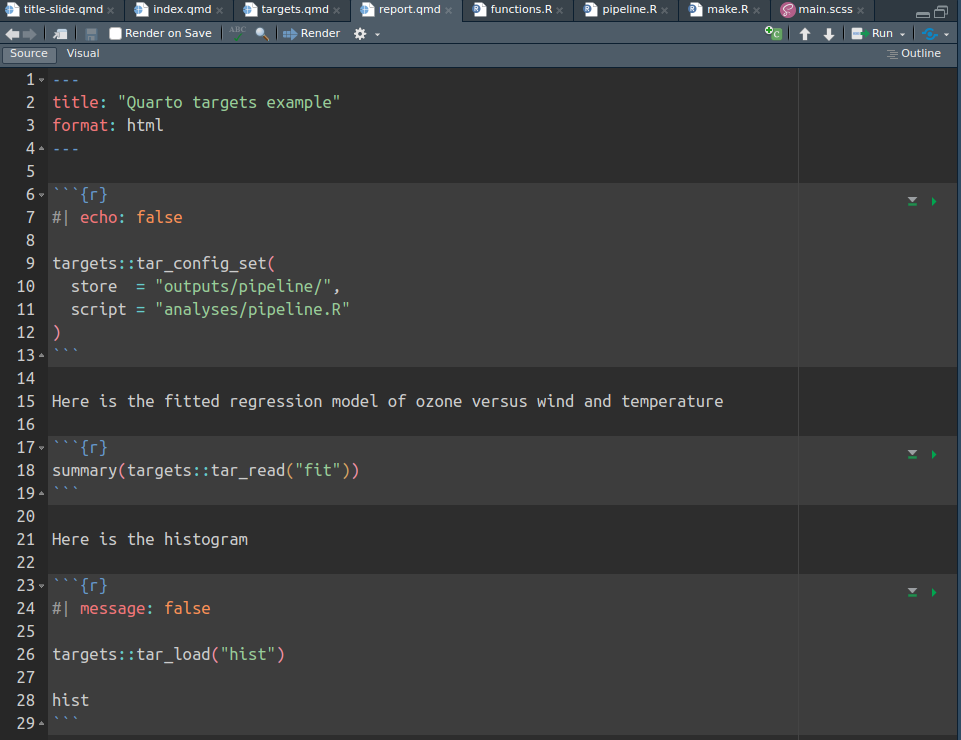
Task: Switch to the pipeline.R tab
Action: click(629, 10)
